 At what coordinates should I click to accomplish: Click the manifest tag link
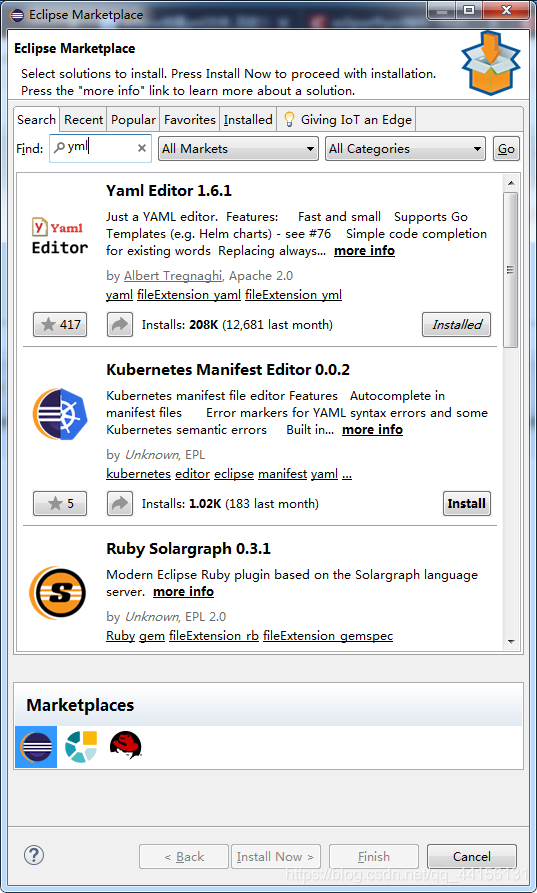(x=282, y=474)
